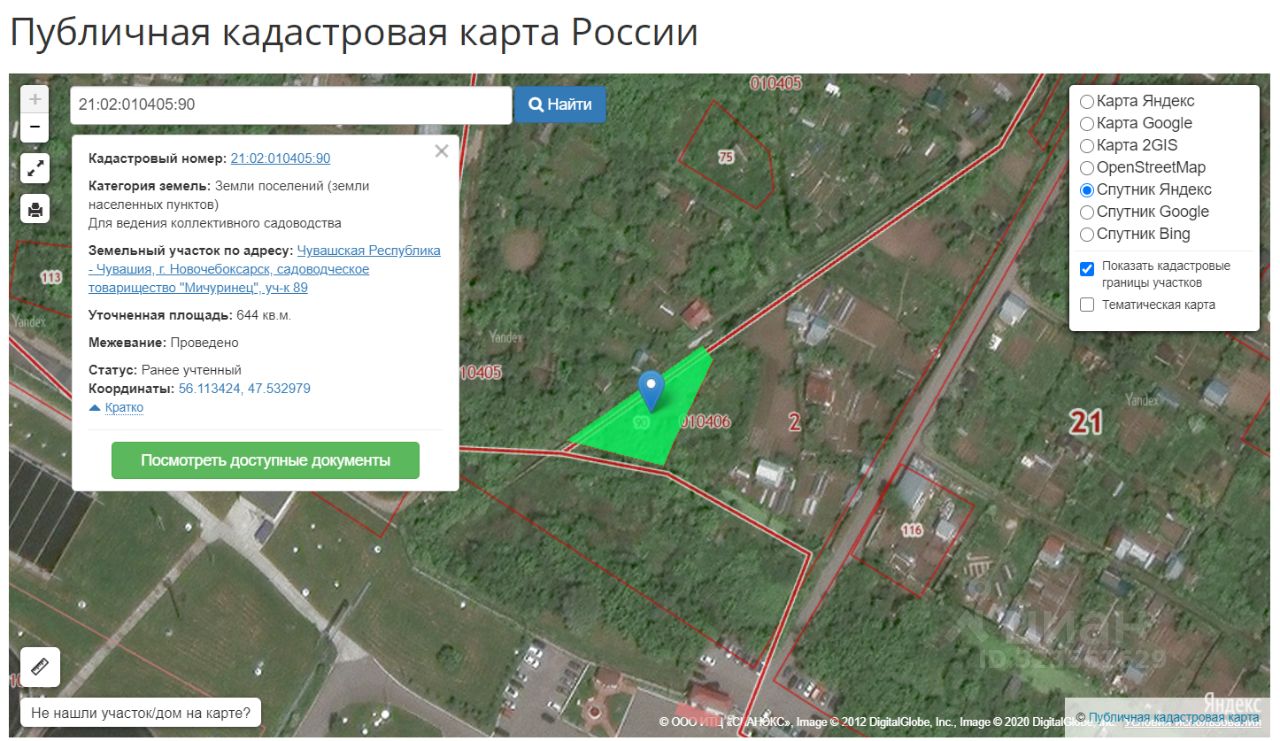Select Карта 2GIS map layer

pos(1087,145)
